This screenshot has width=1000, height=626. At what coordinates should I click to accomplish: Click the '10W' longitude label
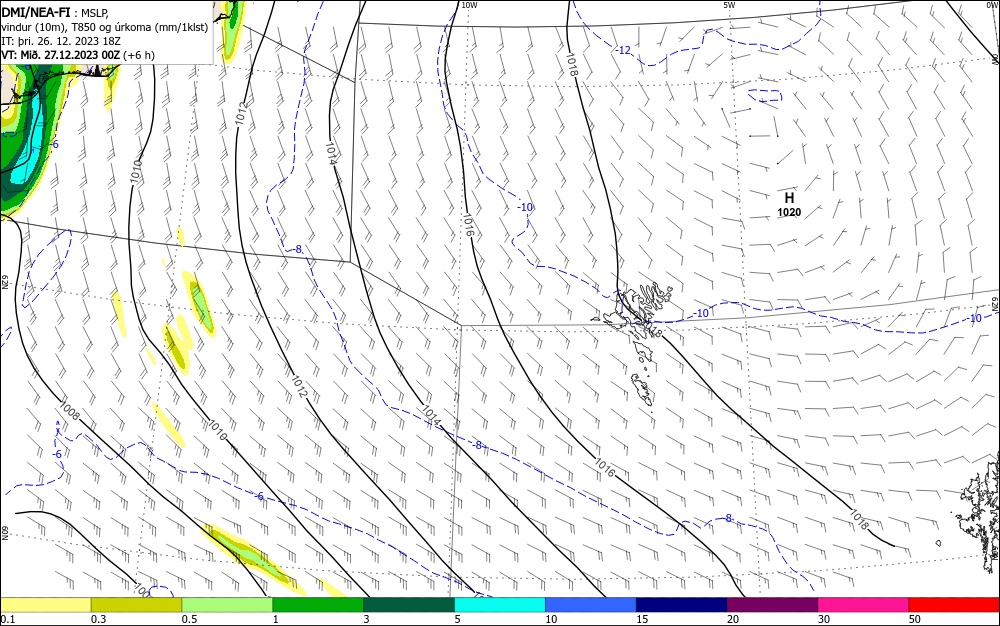pos(469,5)
